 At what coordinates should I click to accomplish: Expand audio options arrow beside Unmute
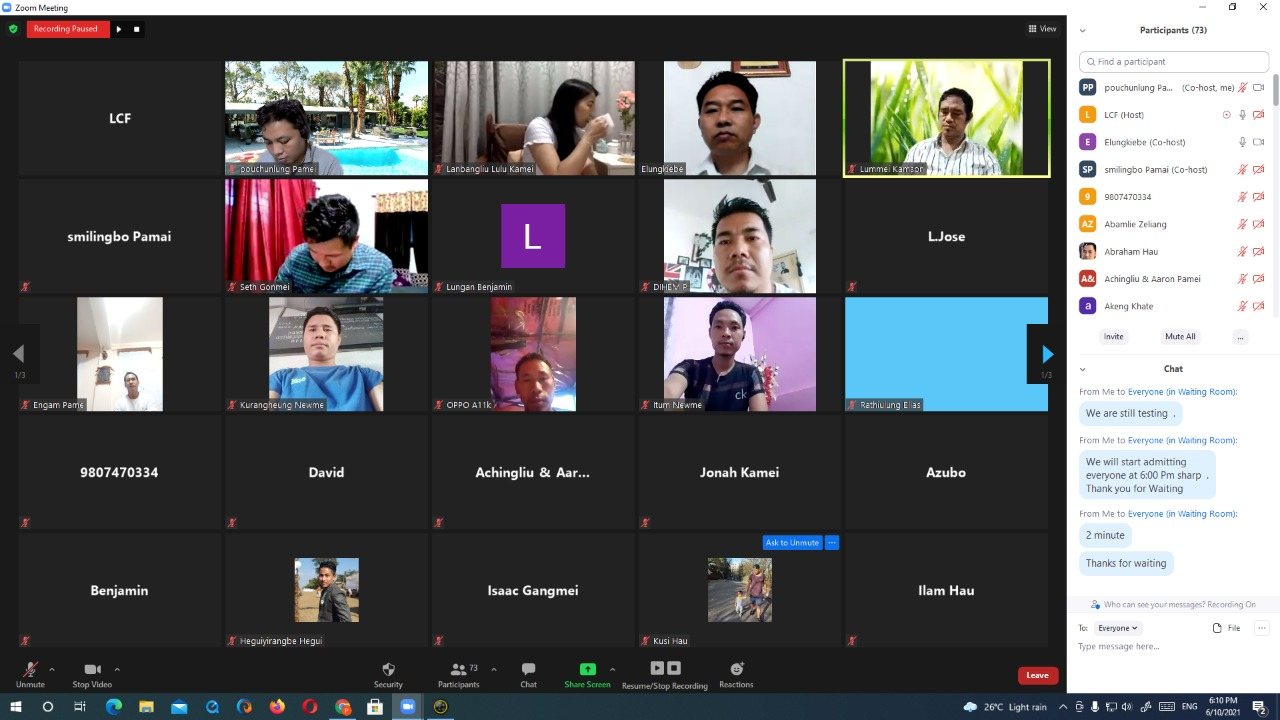[x=52, y=669]
